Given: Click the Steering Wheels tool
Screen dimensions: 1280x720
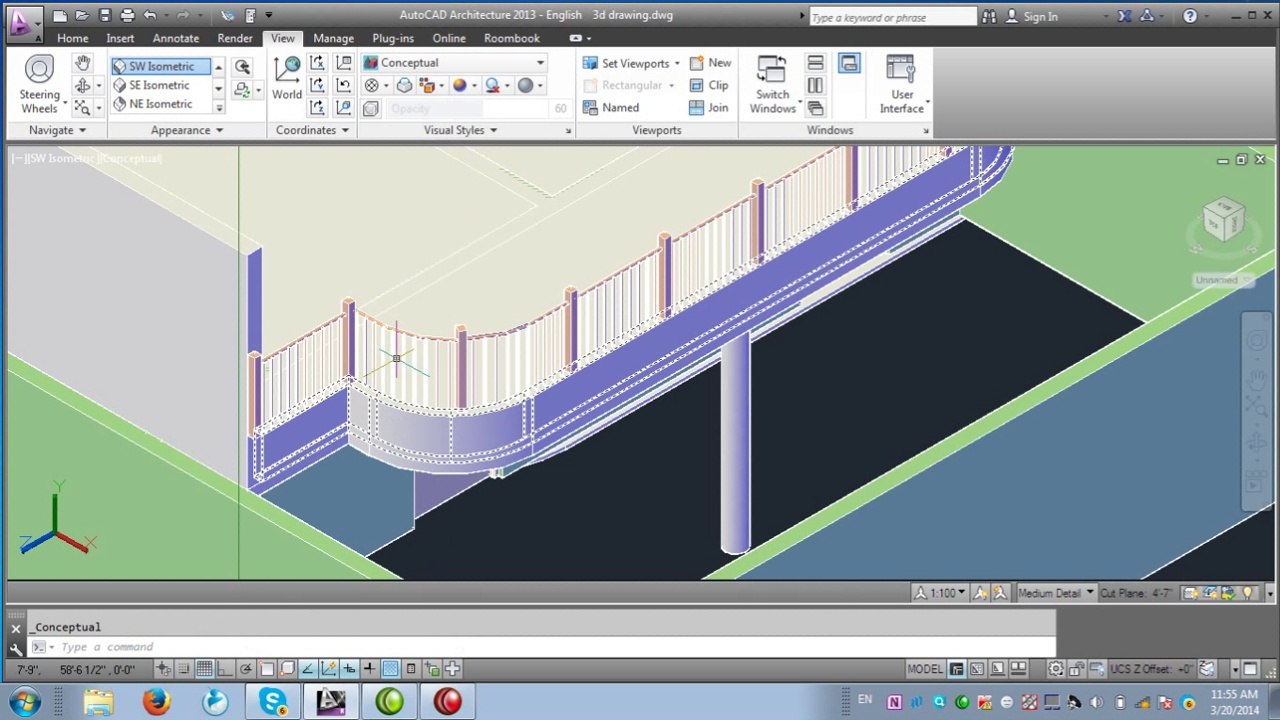Looking at the screenshot, I should (x=39, y=85).
